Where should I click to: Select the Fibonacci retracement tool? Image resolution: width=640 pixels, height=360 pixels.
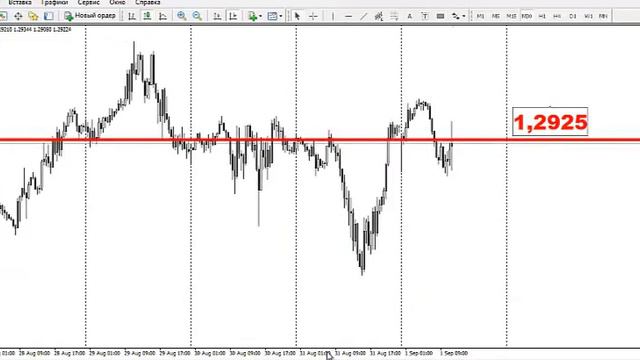point(394,16)
